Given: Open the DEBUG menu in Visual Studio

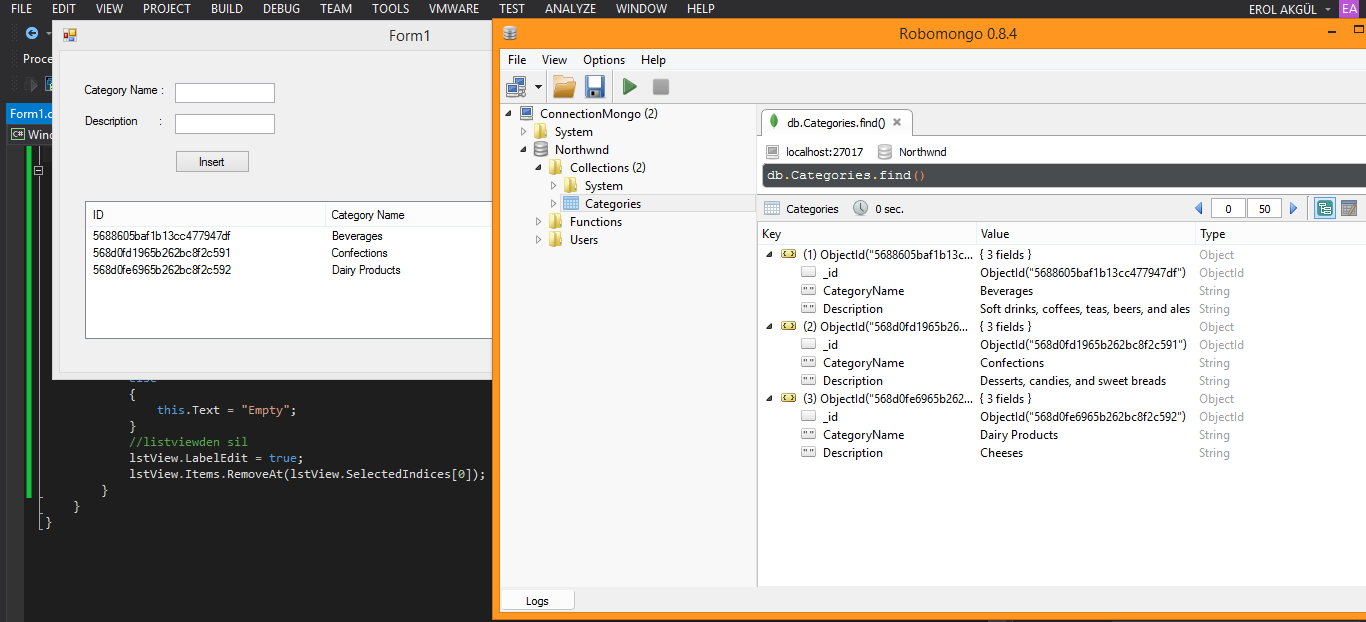Looking at the screenshot, I should [281, 9].
